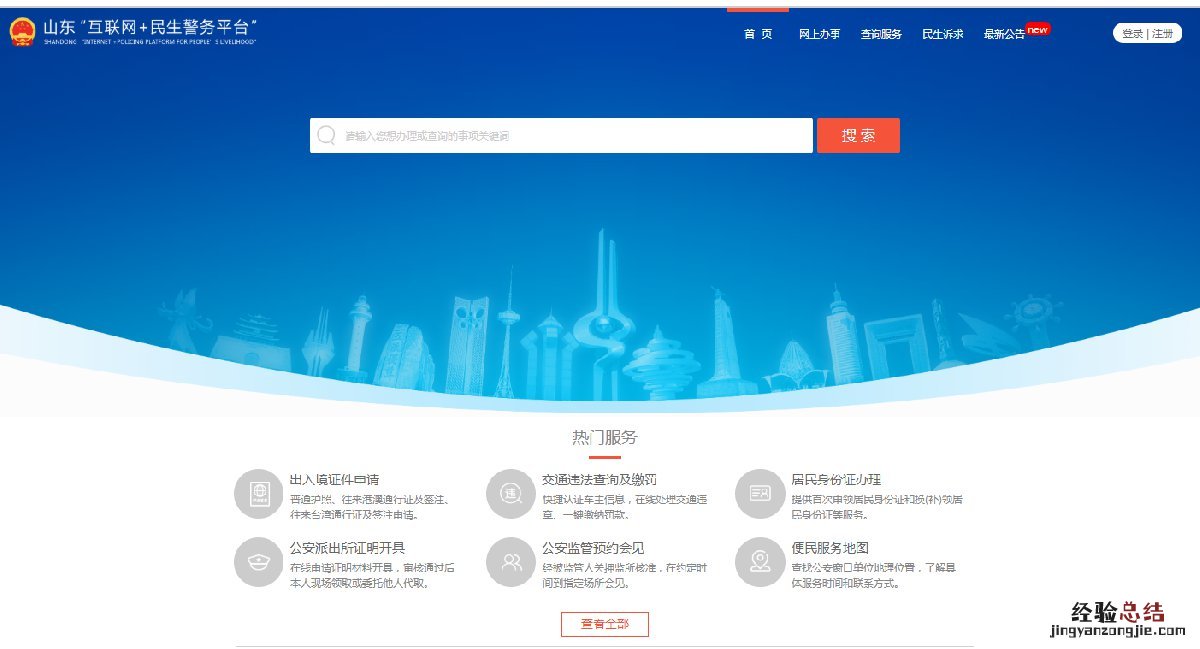Click the description under 居民身份证办理

pos(877,507)
